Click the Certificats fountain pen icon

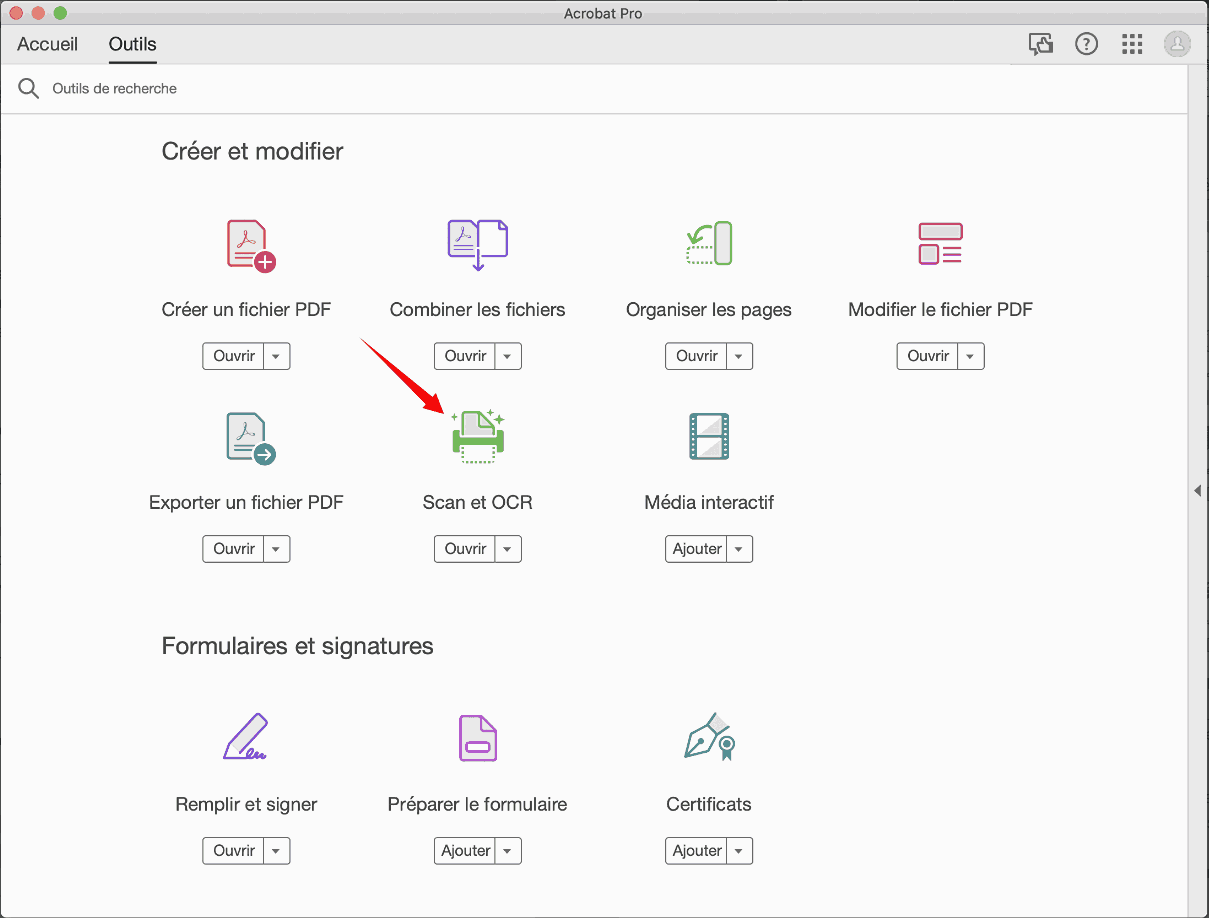710,737
